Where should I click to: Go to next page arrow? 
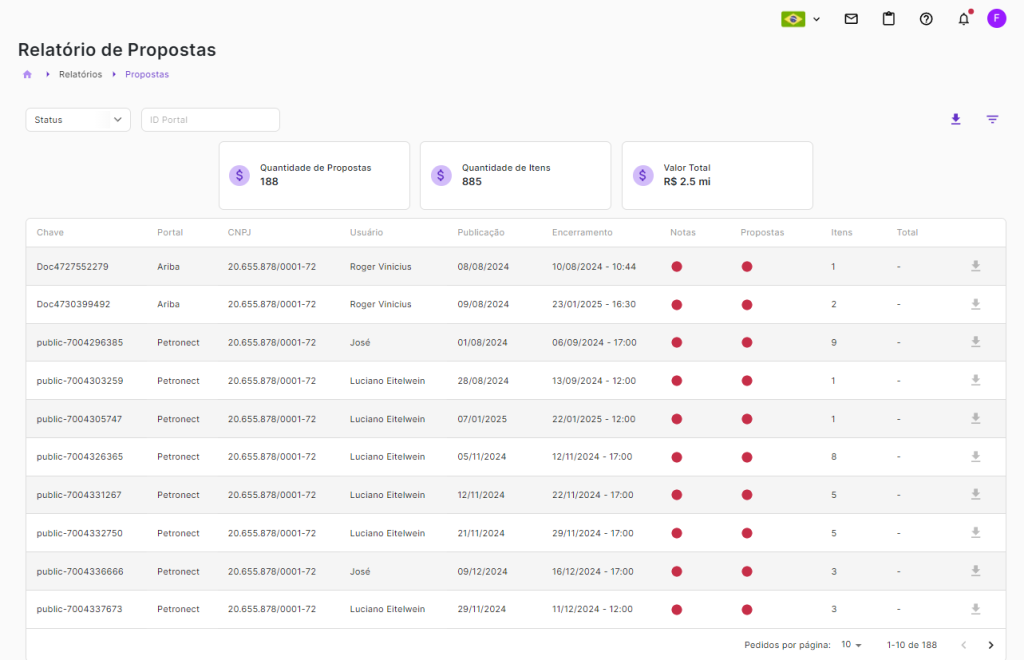coord(991,645)
